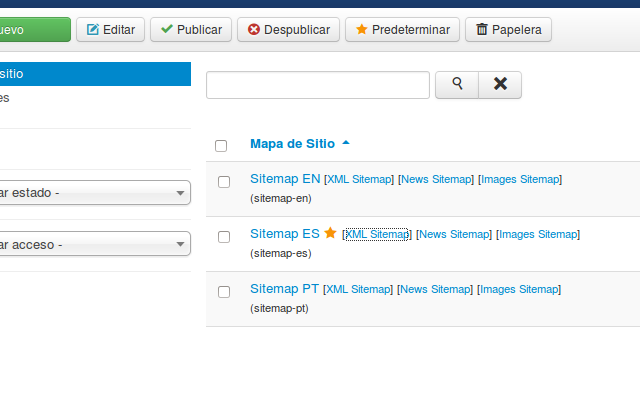
Task: Check the Sitemap EN row checkbox
Action: click(224, 181)
